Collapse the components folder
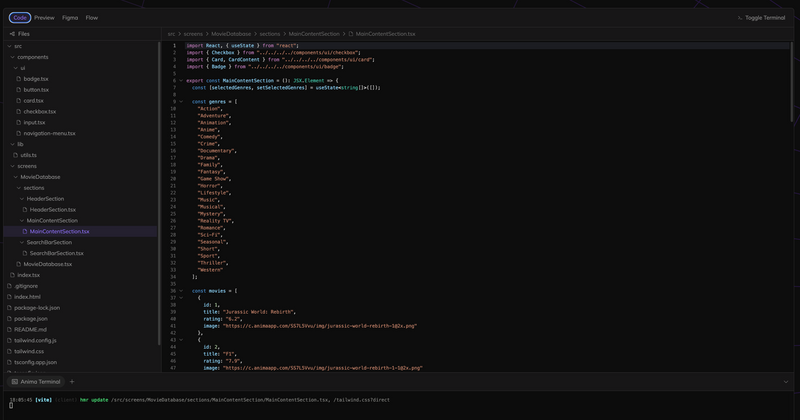Screen dimensions: 800x420 pyautogui.click(x=13, y=57)
